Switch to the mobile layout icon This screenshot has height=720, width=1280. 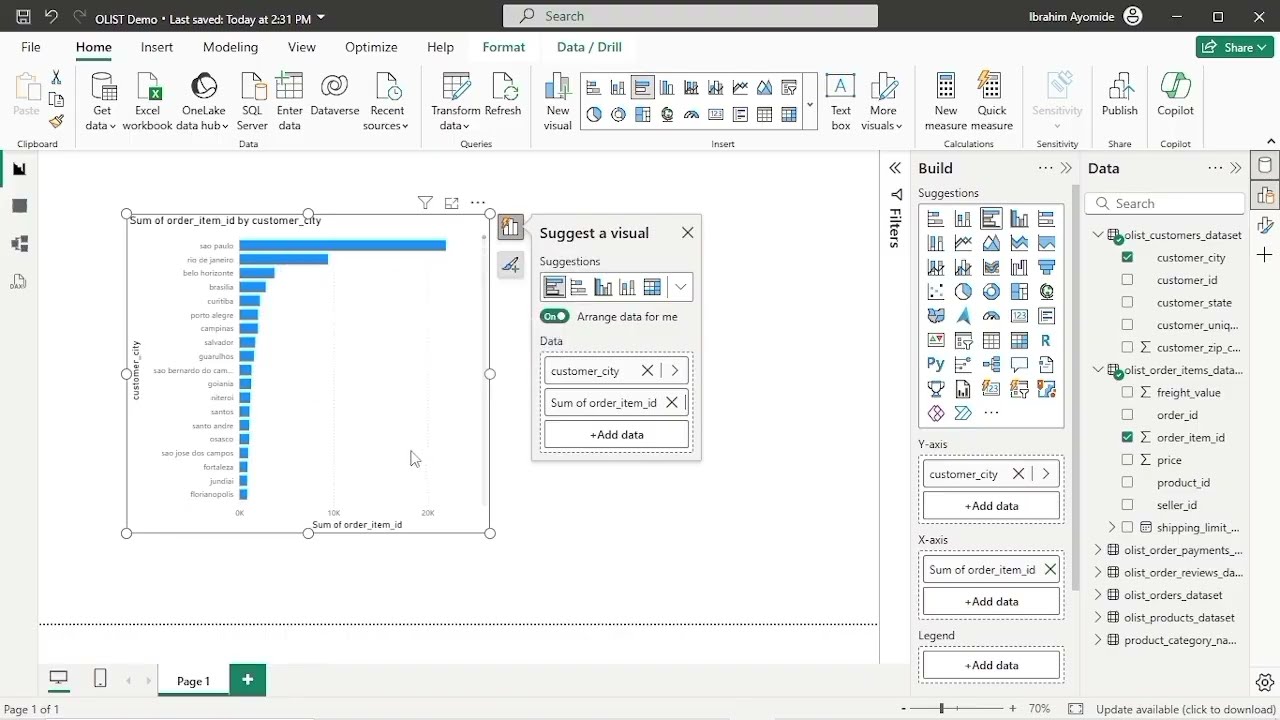100,679
